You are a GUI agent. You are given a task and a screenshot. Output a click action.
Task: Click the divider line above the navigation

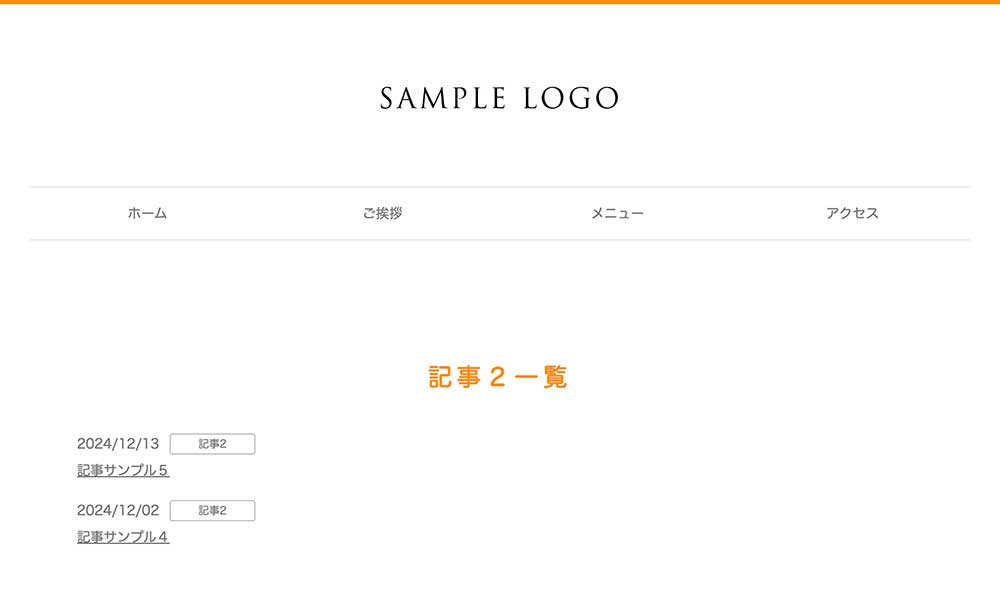[x=500, y=187]
